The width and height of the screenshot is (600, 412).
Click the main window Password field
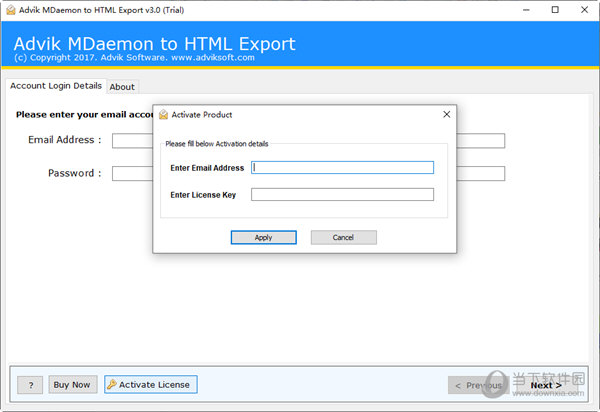point(308,173)
